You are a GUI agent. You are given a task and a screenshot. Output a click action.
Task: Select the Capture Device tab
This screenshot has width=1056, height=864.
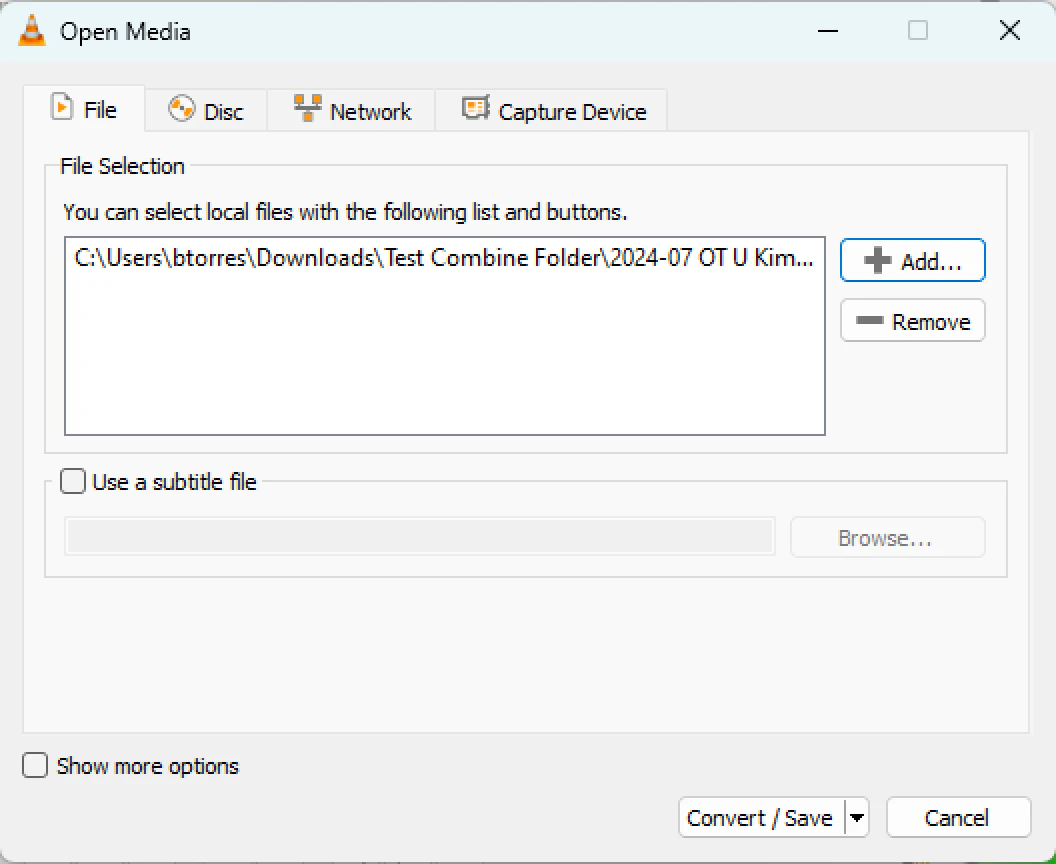pos(552,111)
